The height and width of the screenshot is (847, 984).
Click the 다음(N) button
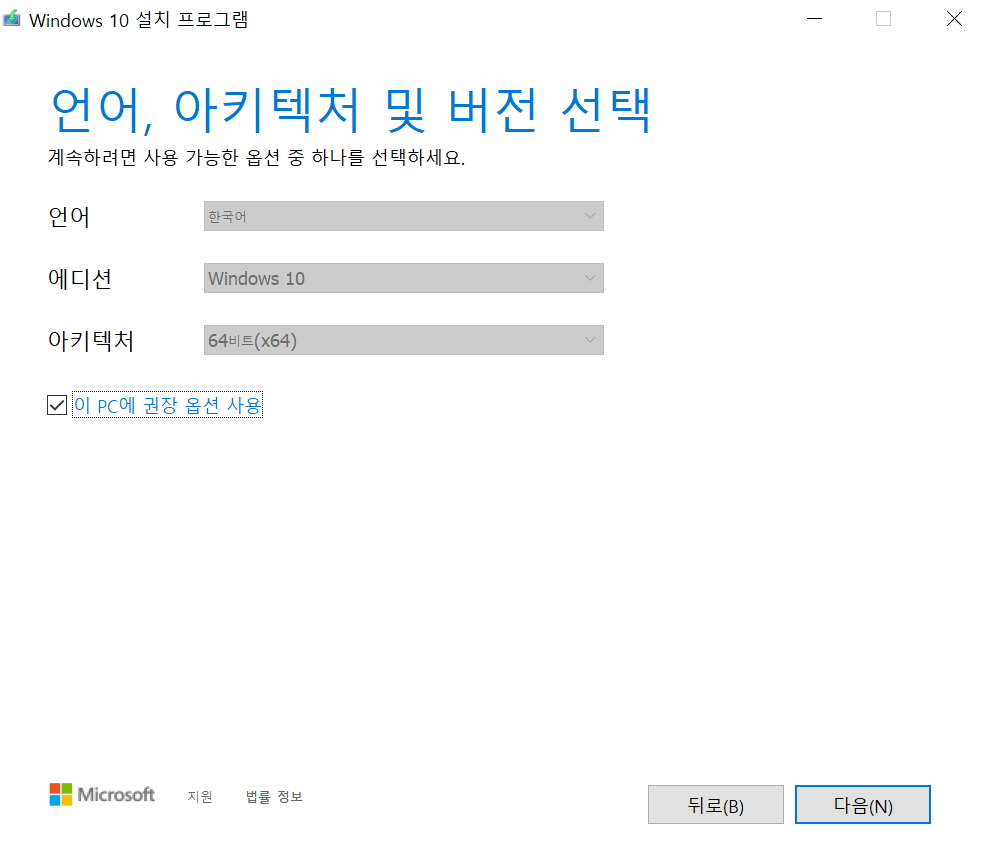(x=863, y=805)
